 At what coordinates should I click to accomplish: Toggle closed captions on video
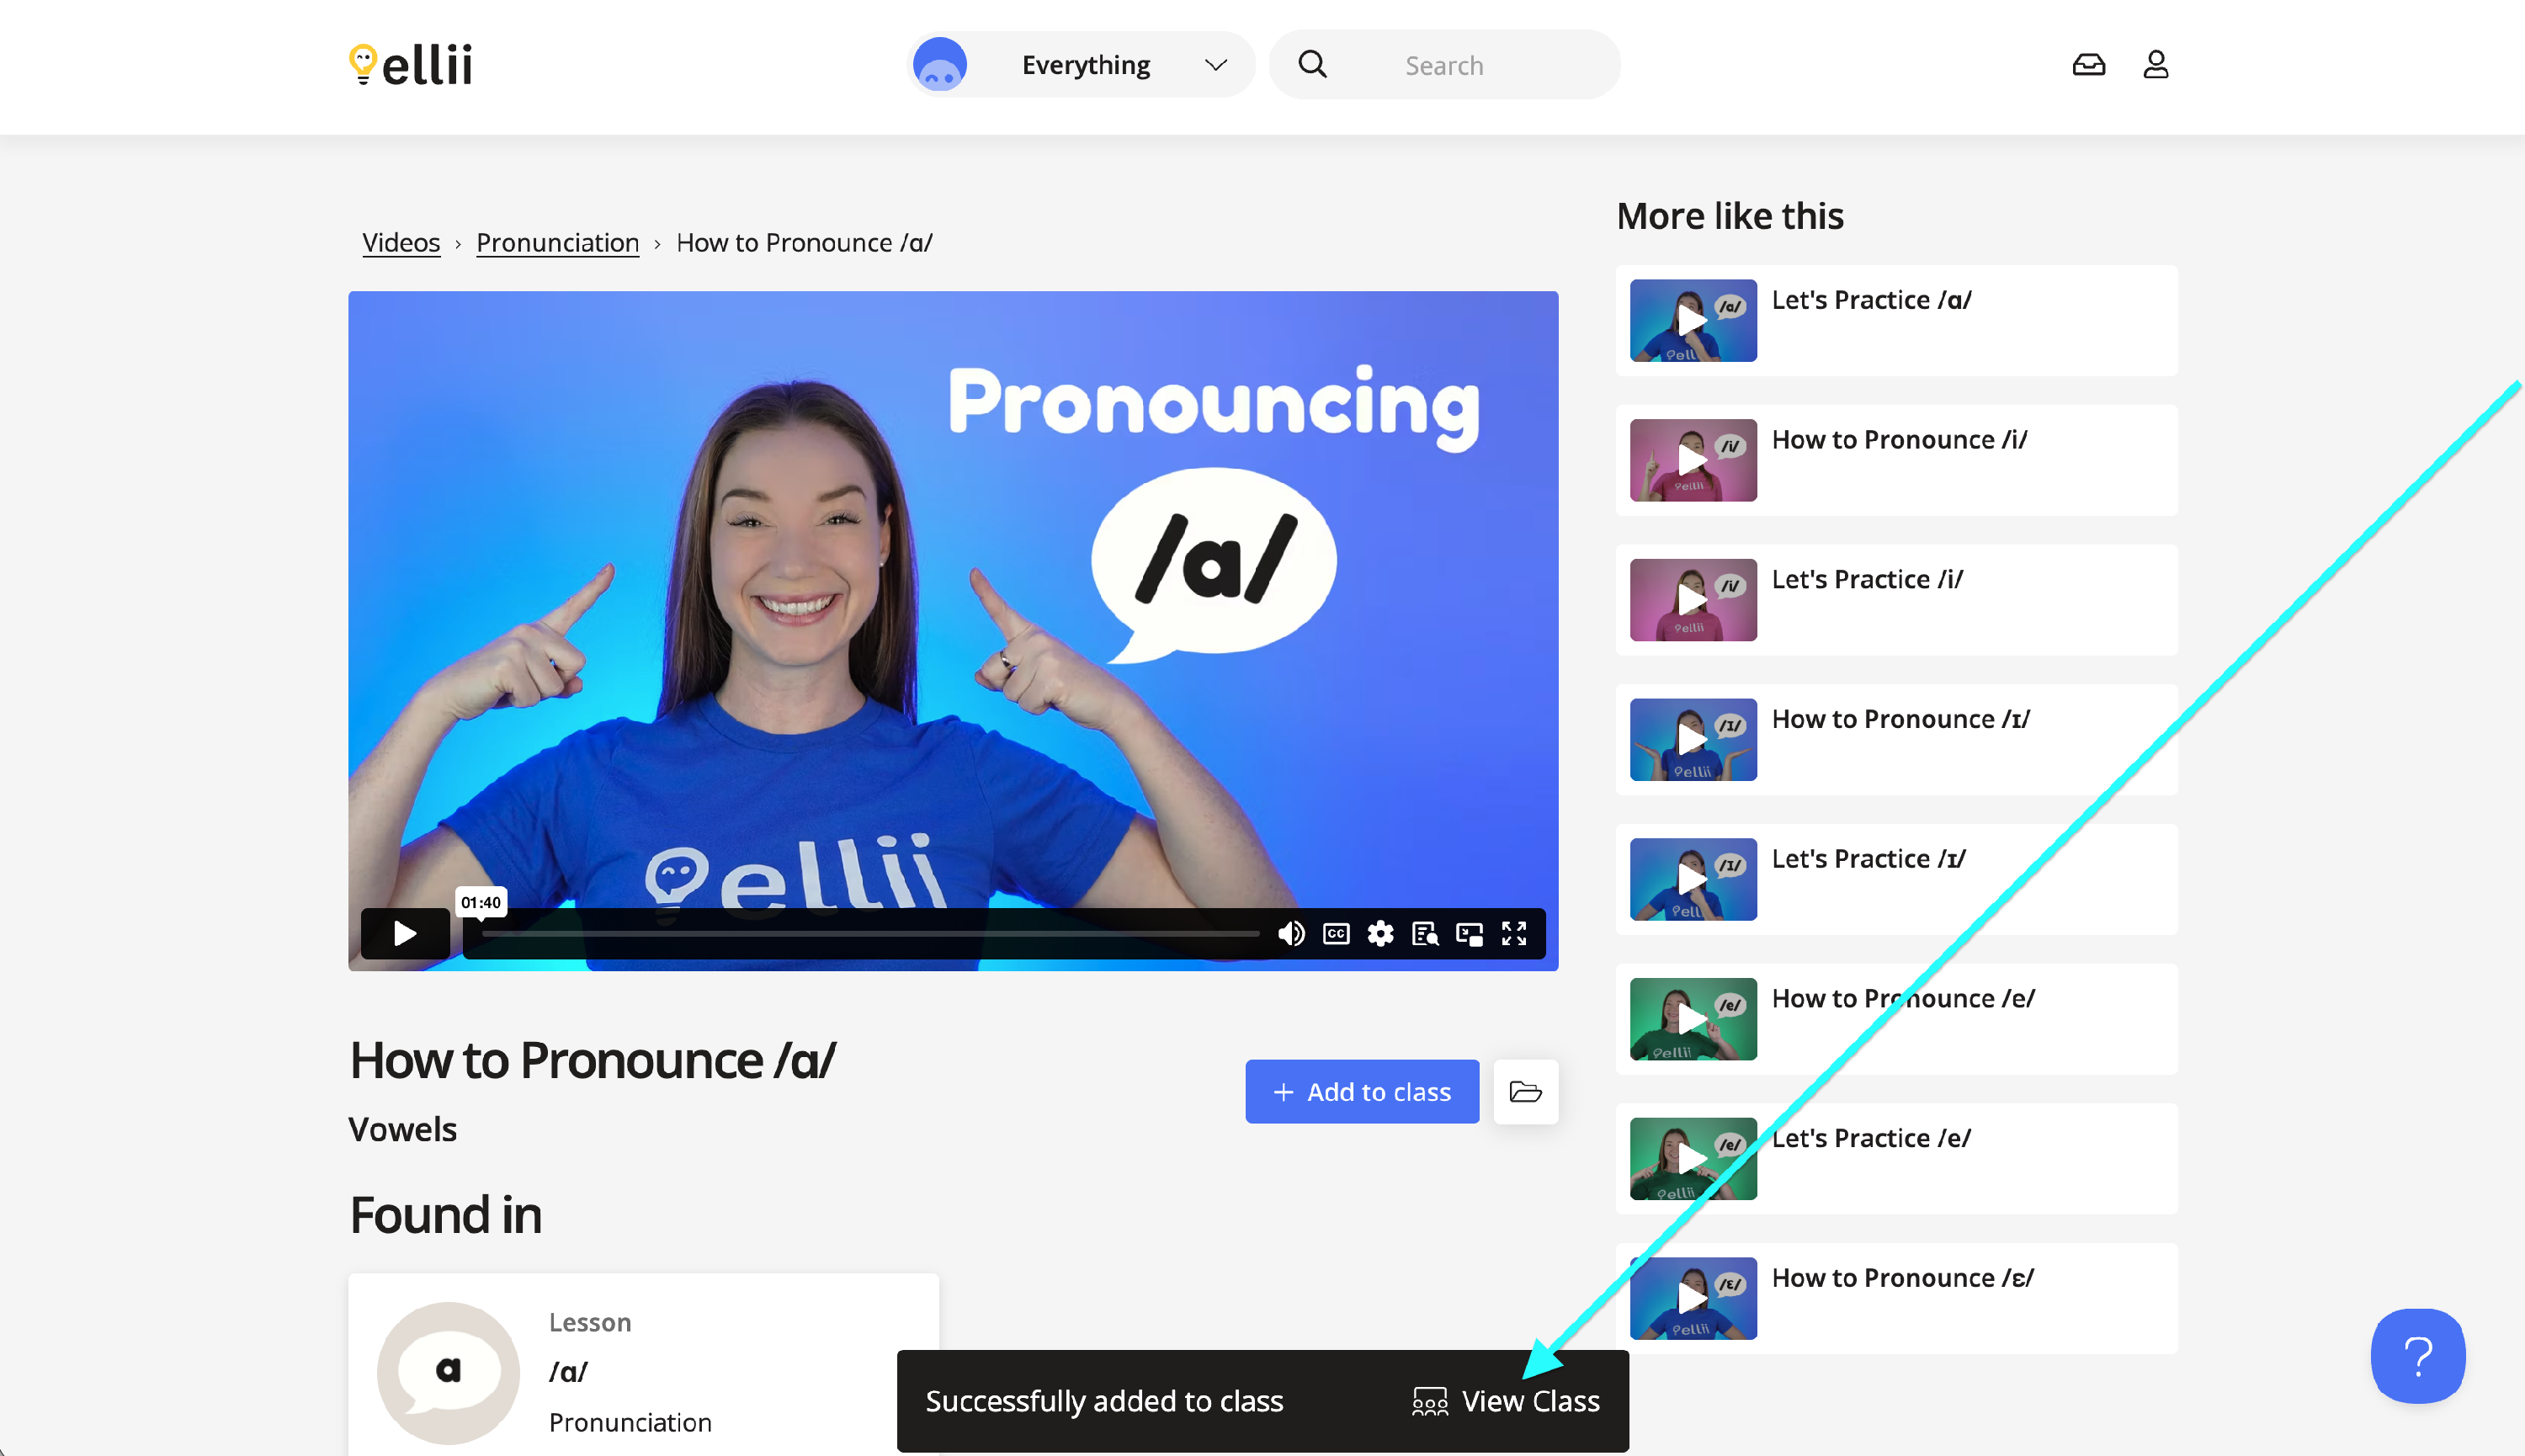[x=1336, y=933]
